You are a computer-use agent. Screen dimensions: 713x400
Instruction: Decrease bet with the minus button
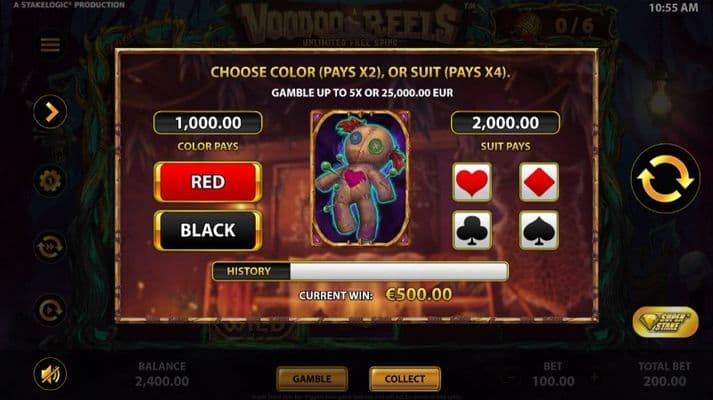tap(512, 377)
